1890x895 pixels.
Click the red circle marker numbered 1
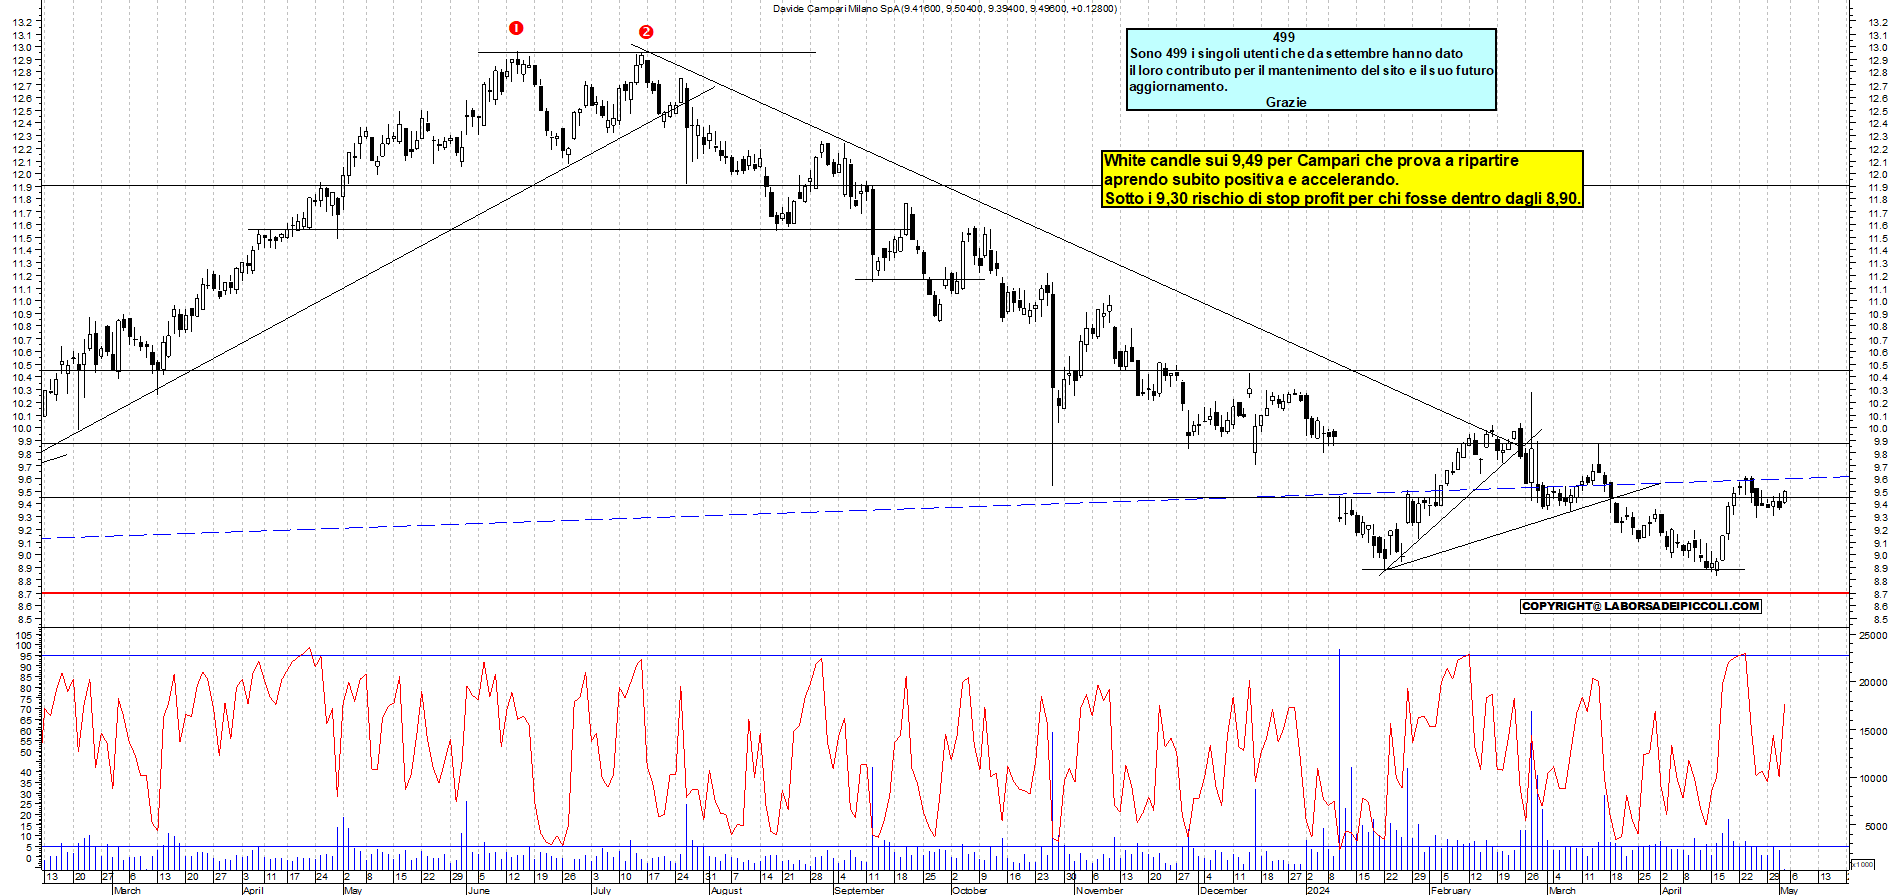click(x=516, y=28)
